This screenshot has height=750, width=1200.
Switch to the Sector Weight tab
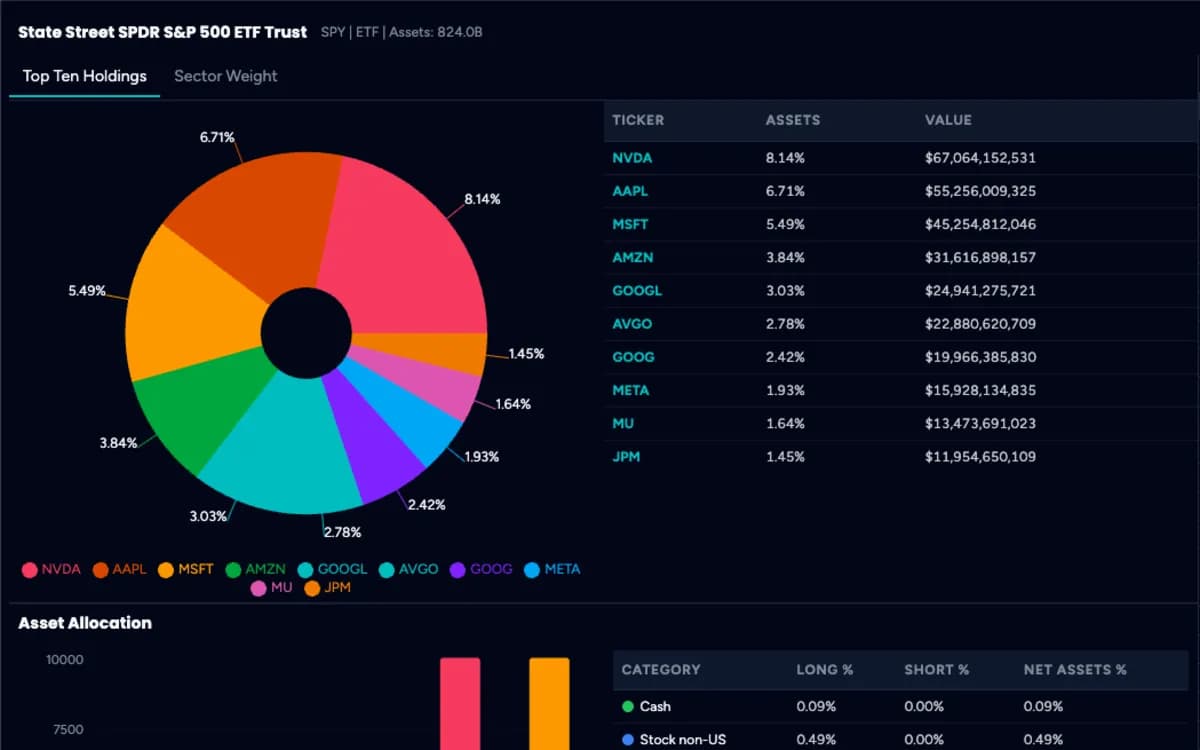coord(225,76)
